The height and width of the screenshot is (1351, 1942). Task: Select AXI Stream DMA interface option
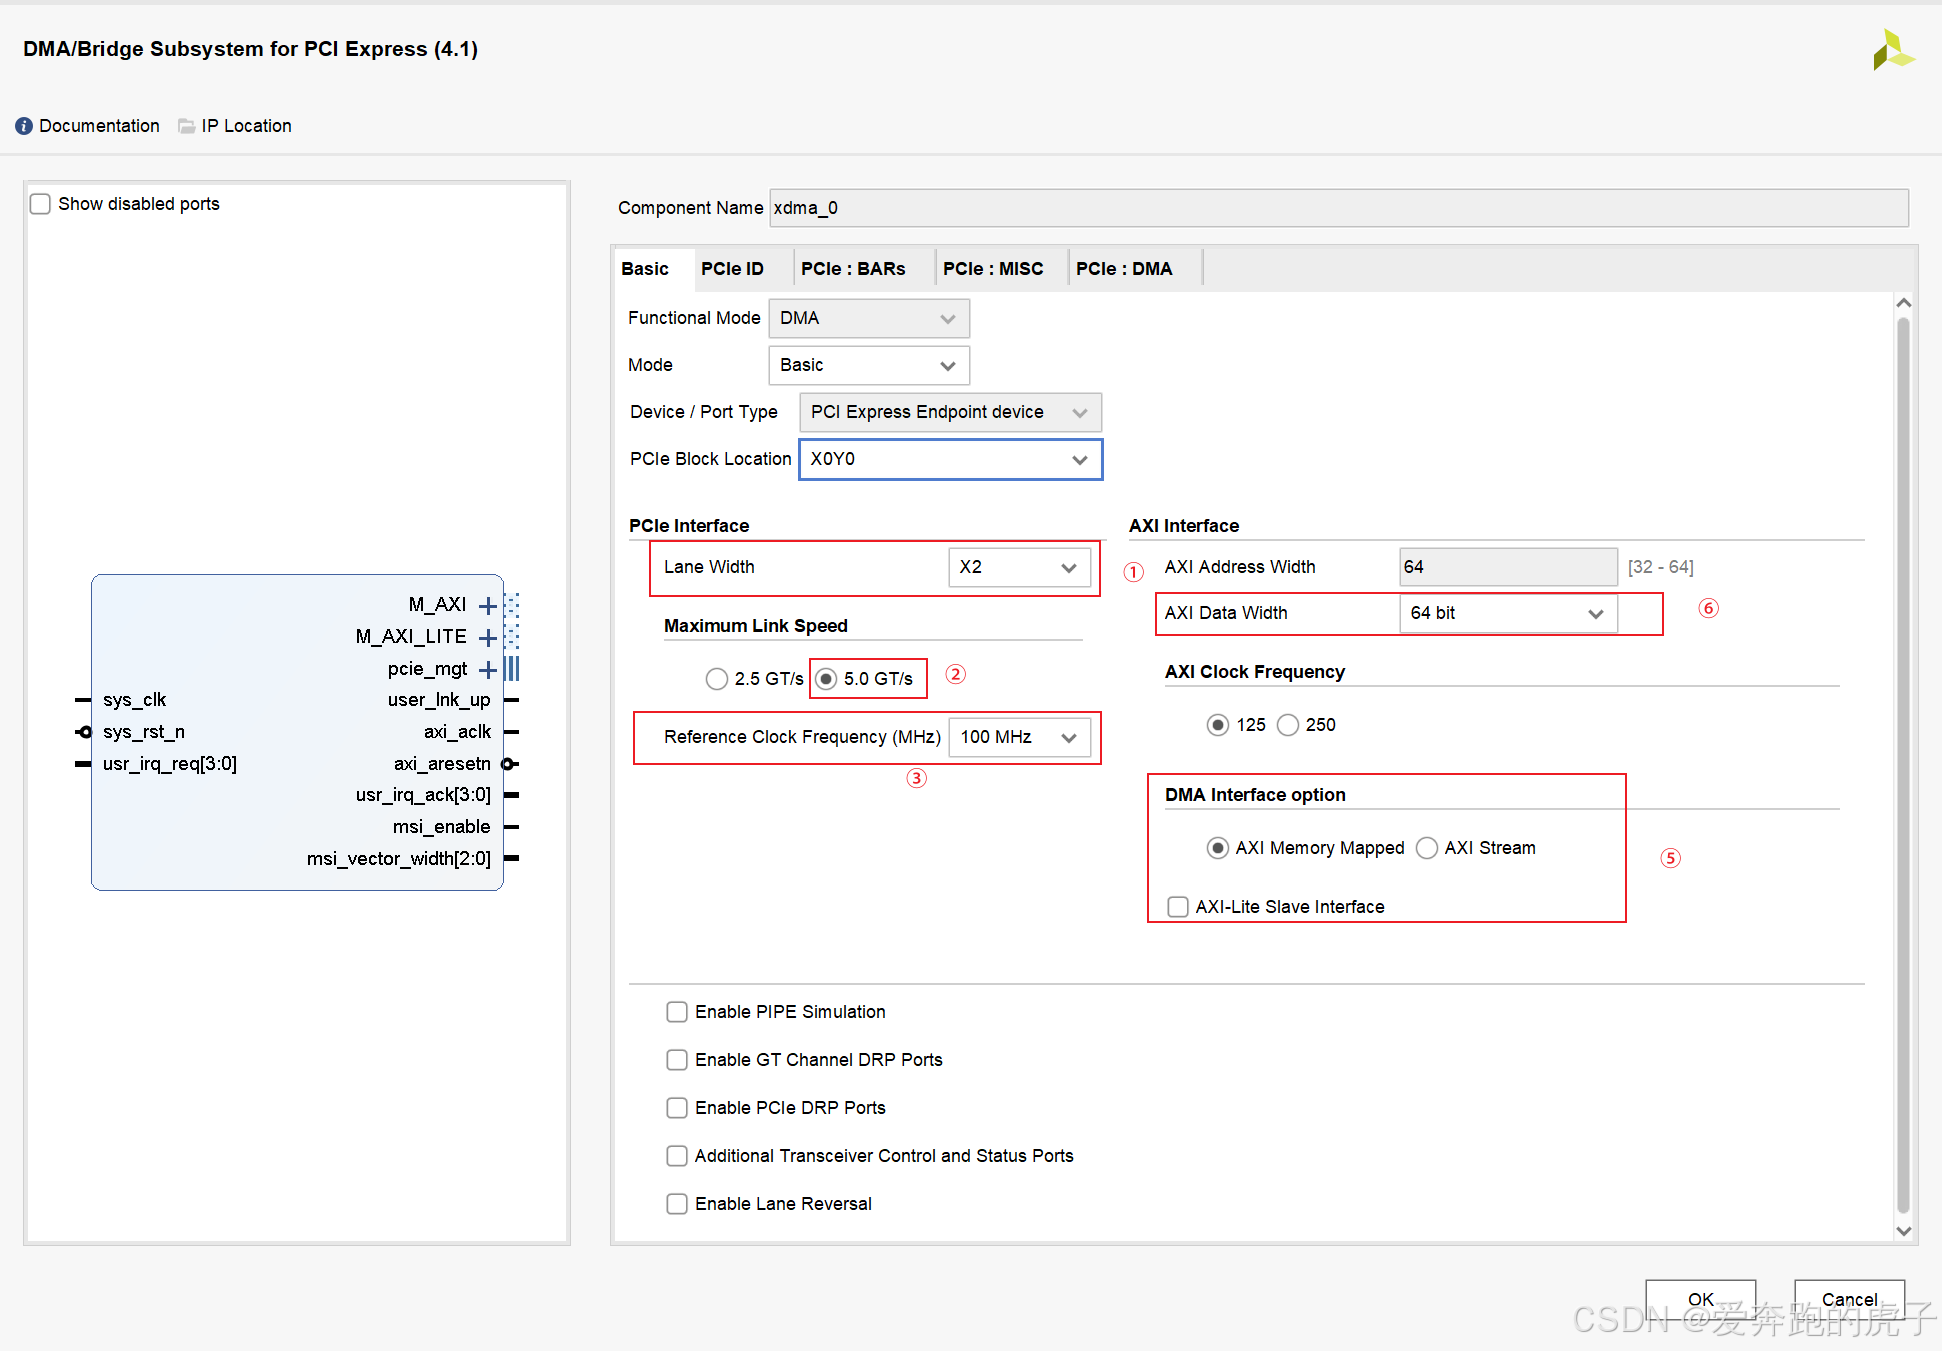(1427, 848)
